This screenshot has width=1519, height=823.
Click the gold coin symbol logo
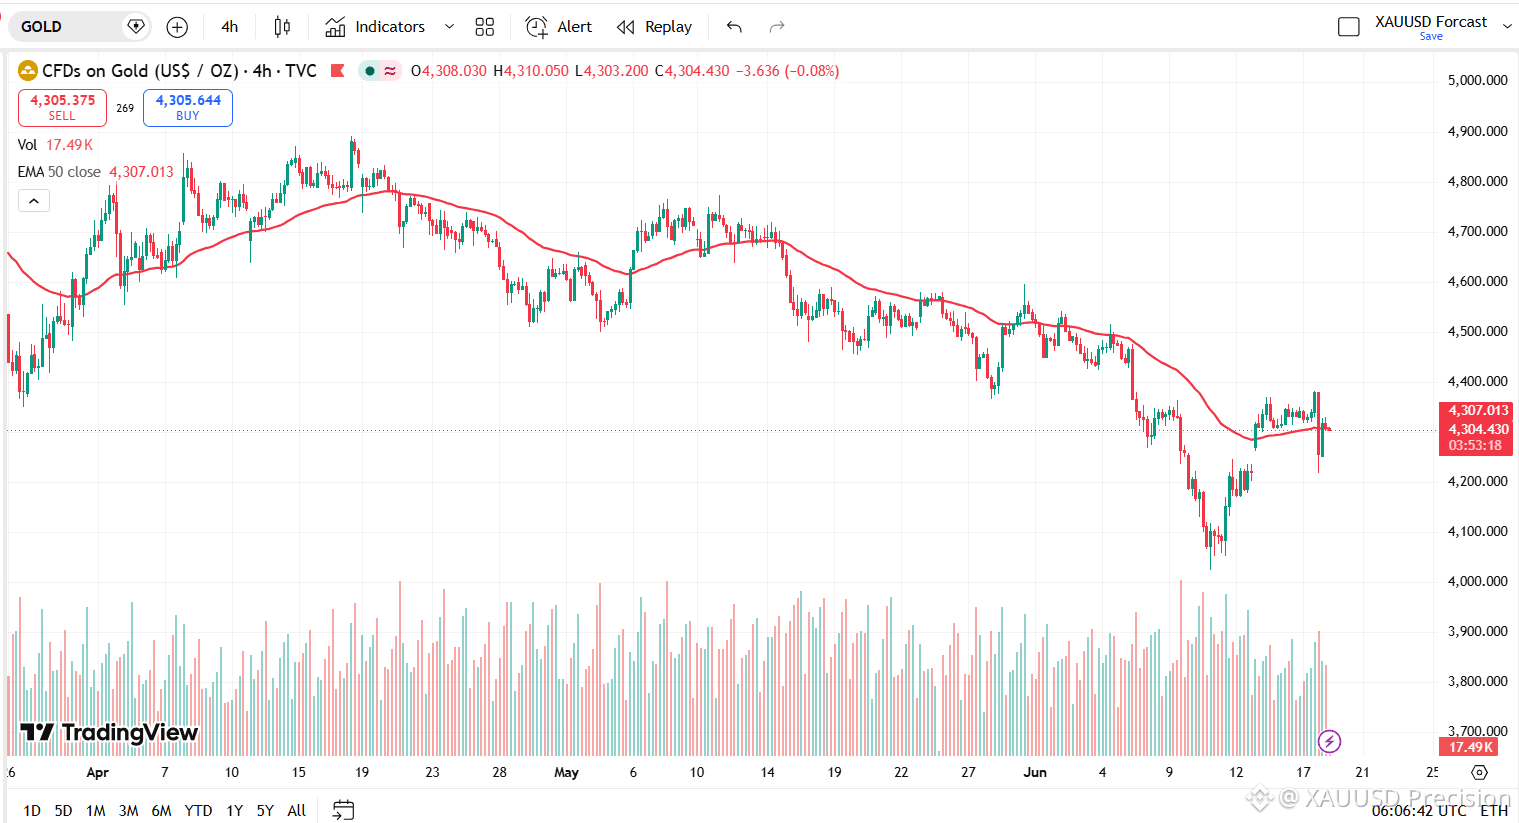27,71
